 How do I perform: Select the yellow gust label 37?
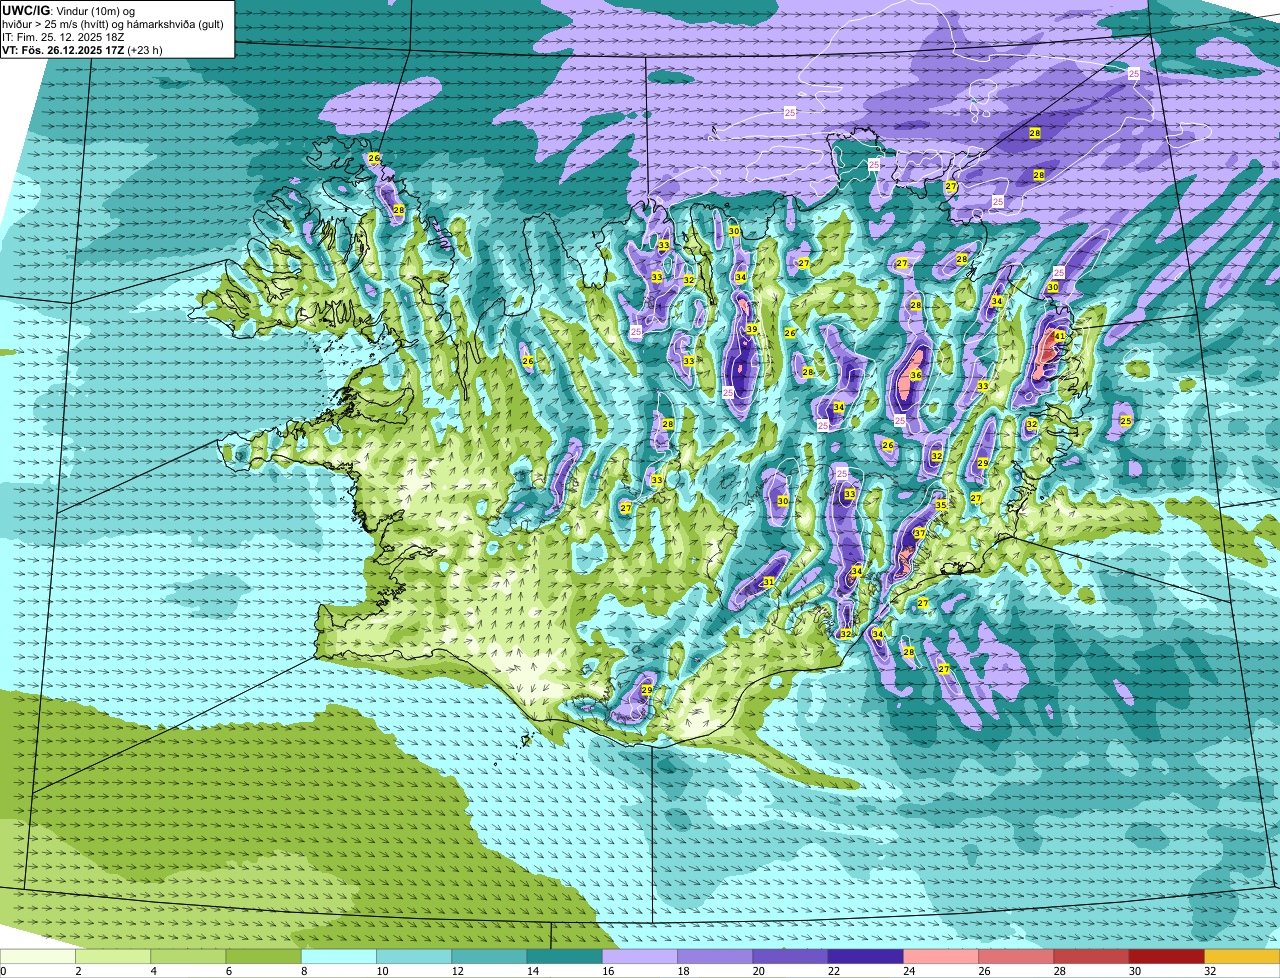pos(918,534)
